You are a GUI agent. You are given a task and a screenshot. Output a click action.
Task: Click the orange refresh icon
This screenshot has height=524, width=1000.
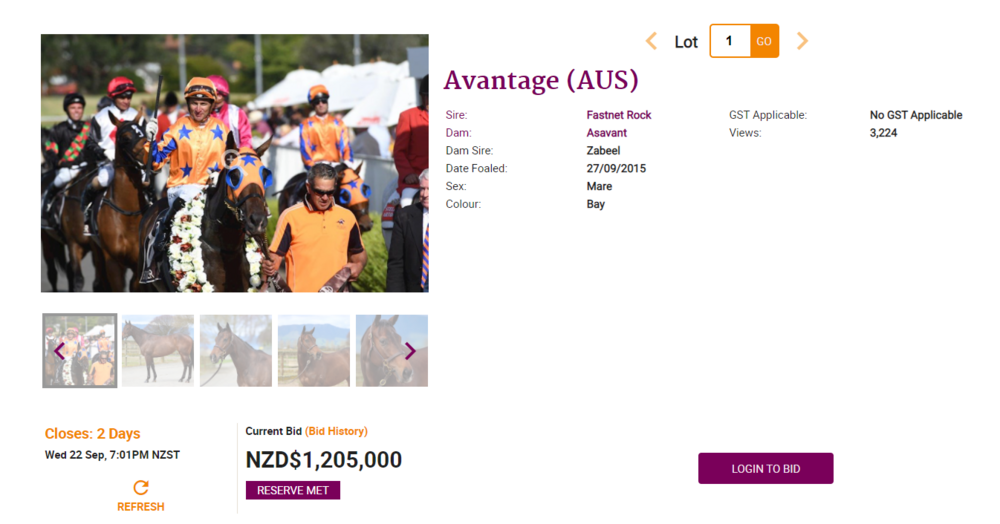[x=141, y=488]
